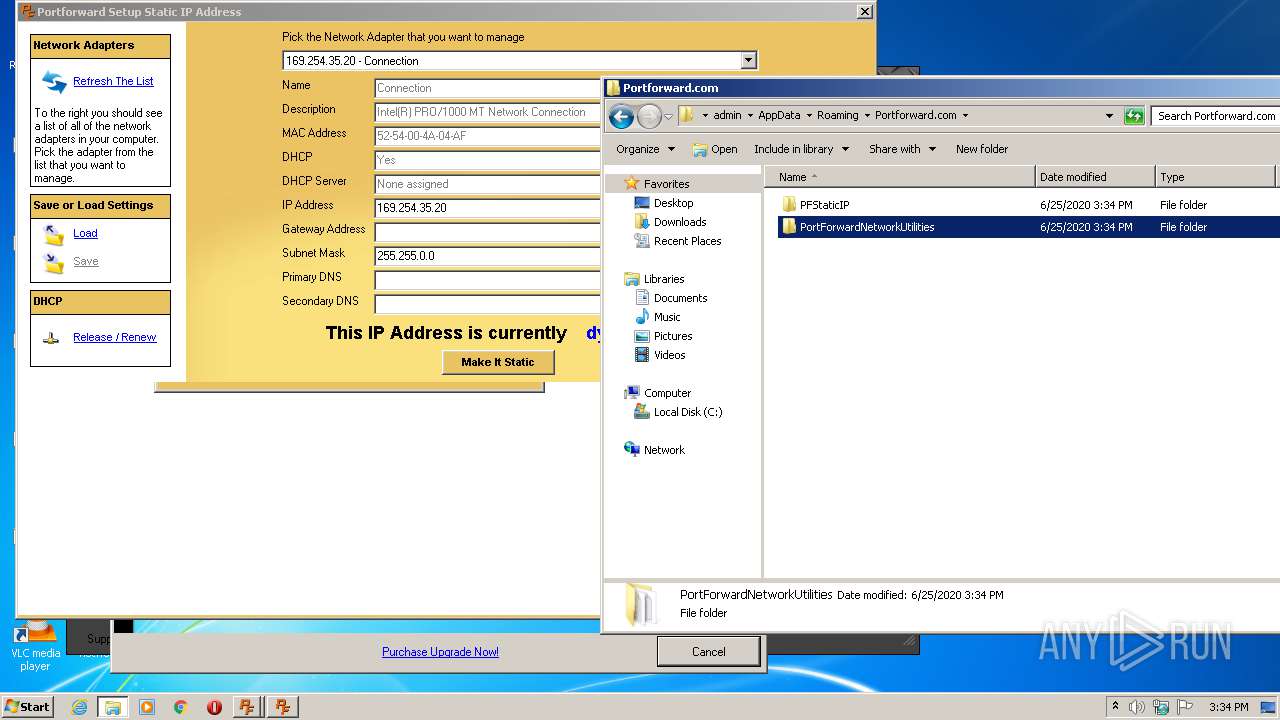The height and width of the screenshot is (720, 1280).
Task: Open Chrome from the taskbar
Action: (x=181, y=707)
